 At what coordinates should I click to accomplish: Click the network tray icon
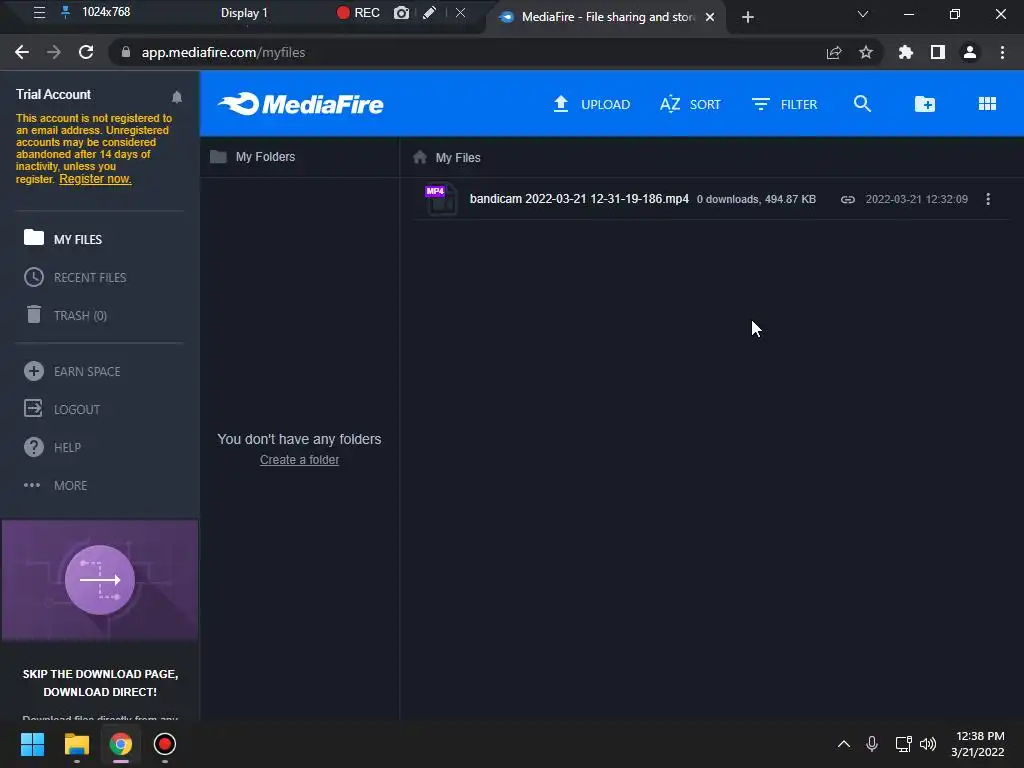(904, 744)
